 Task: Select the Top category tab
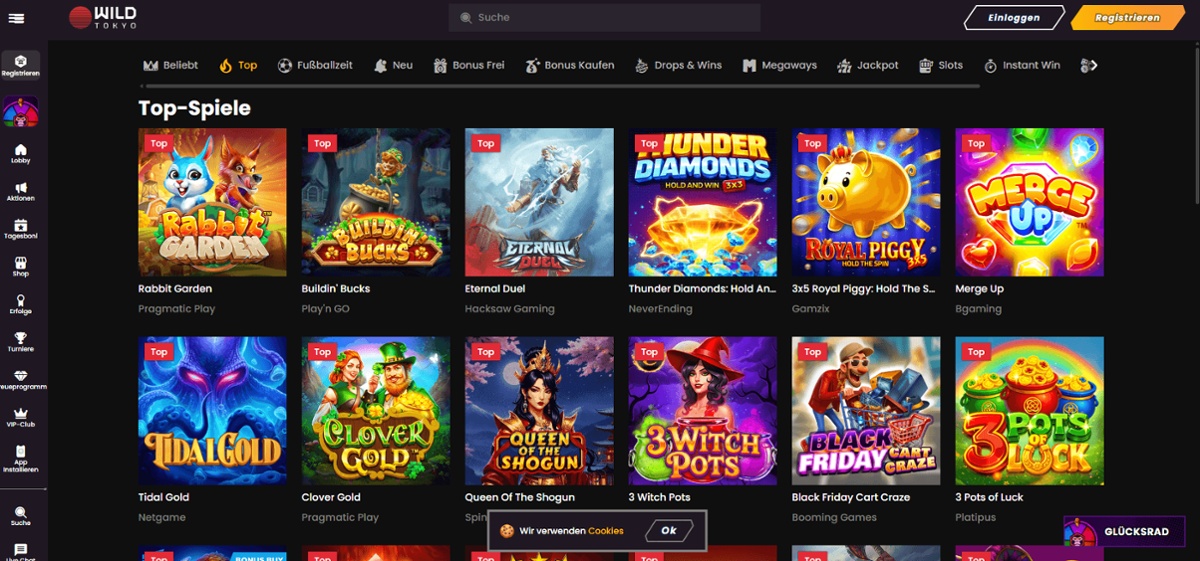pos(238,65)
